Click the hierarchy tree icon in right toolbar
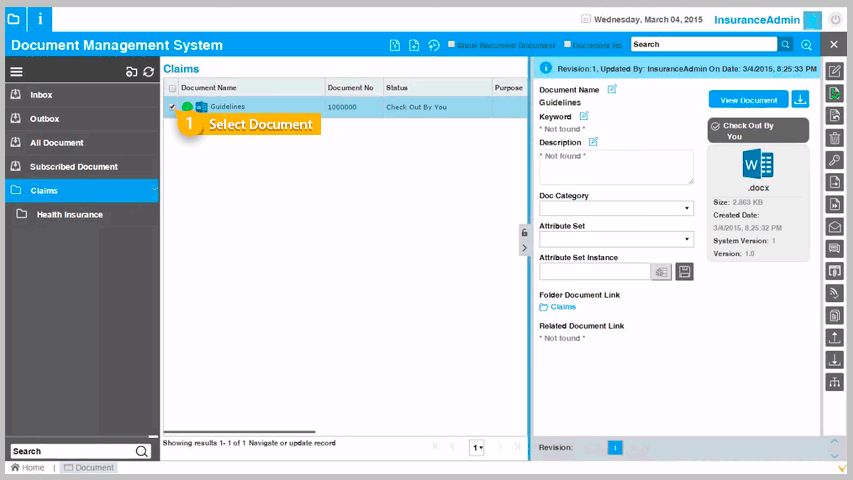This screenshot has height=480, width=853. pos(835,382)
